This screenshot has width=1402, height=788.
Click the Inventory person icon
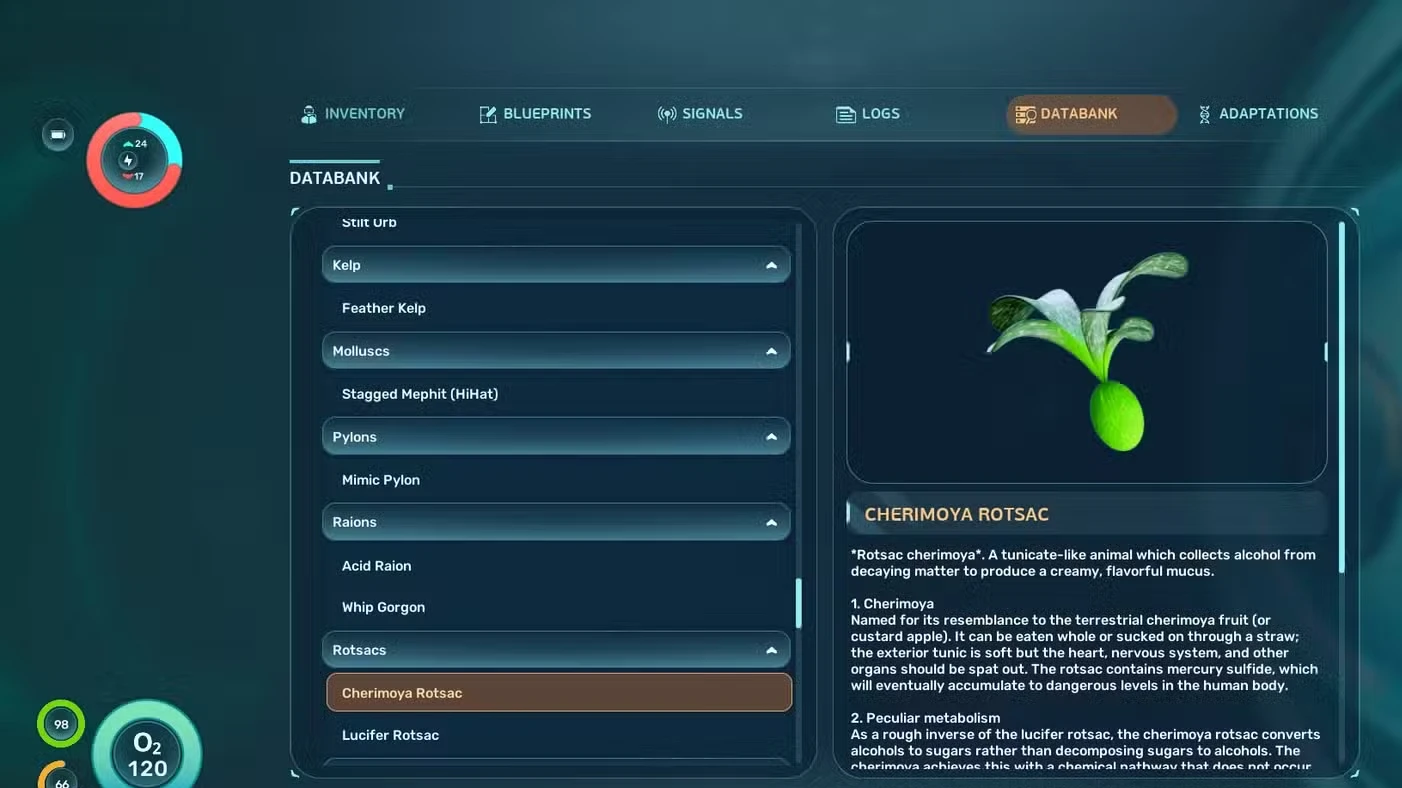tap(309, 114)
